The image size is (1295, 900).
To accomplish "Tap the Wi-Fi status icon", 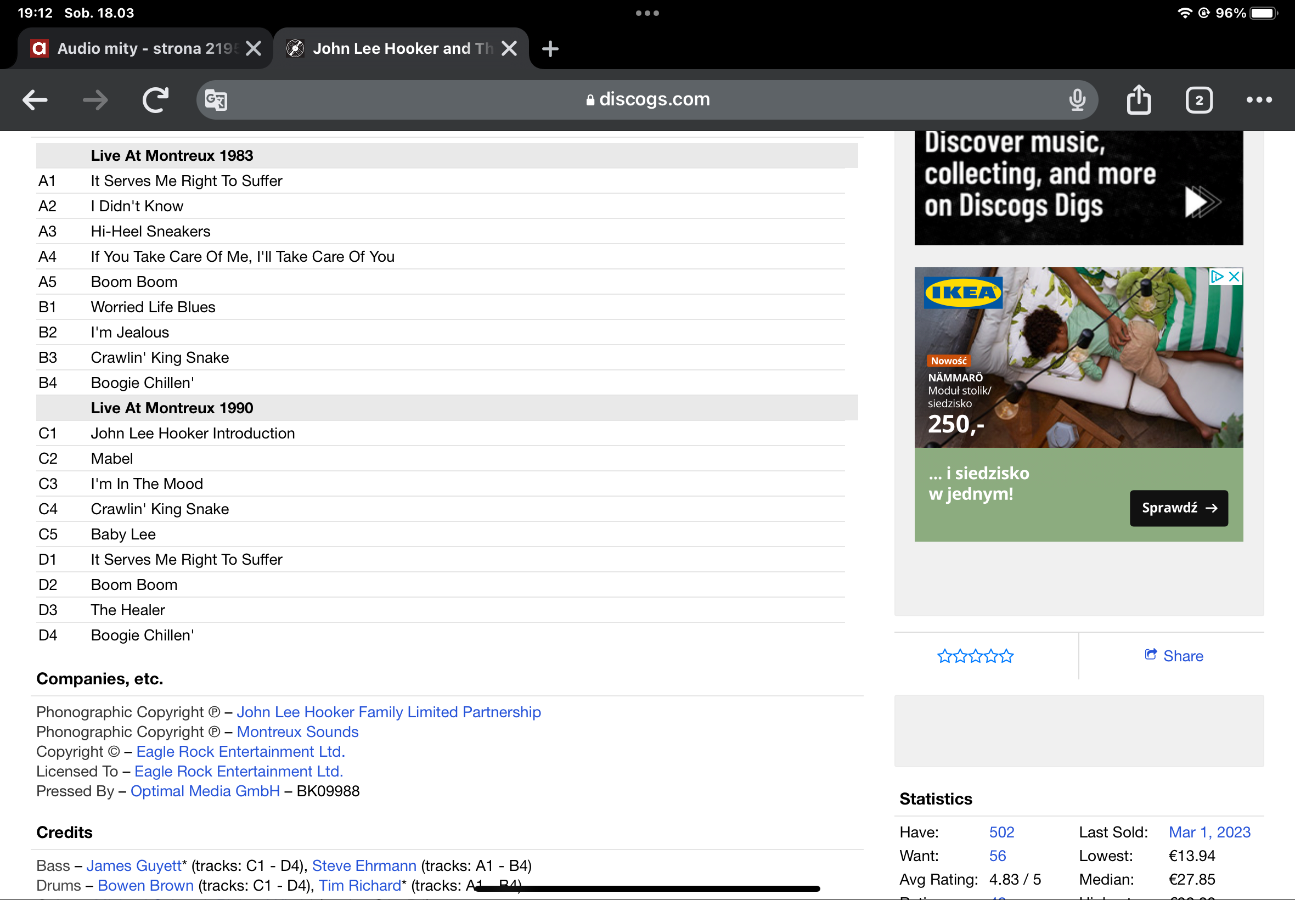I will [x=1185, y=13].
